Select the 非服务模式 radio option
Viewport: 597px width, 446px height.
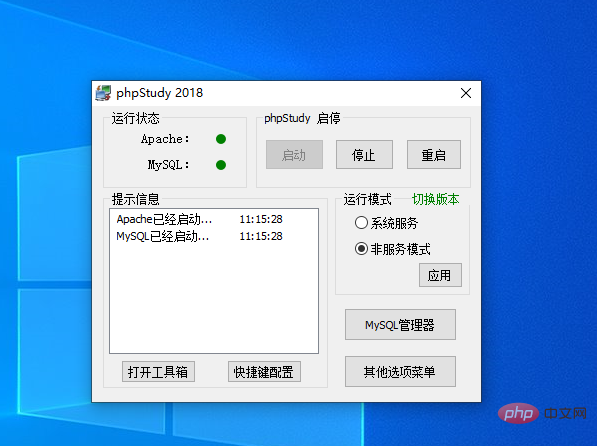pyautogui.click(x=393, y=249)
